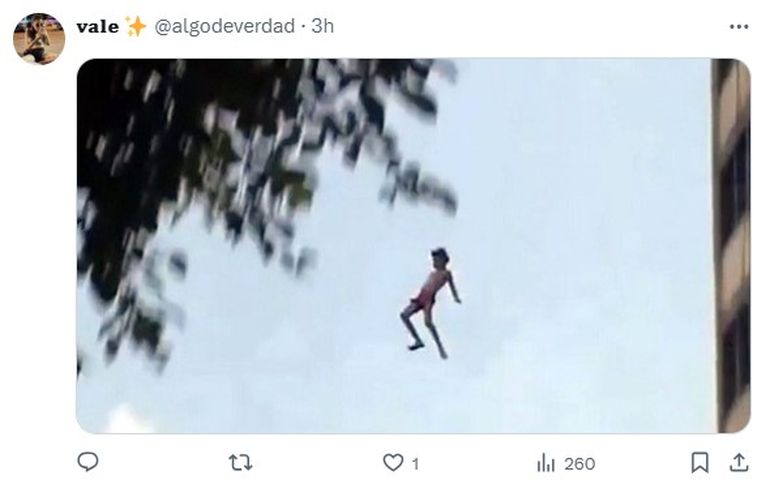The image size is (770, 484).
Task: Click the like count of 1
Action: point(415,464)
